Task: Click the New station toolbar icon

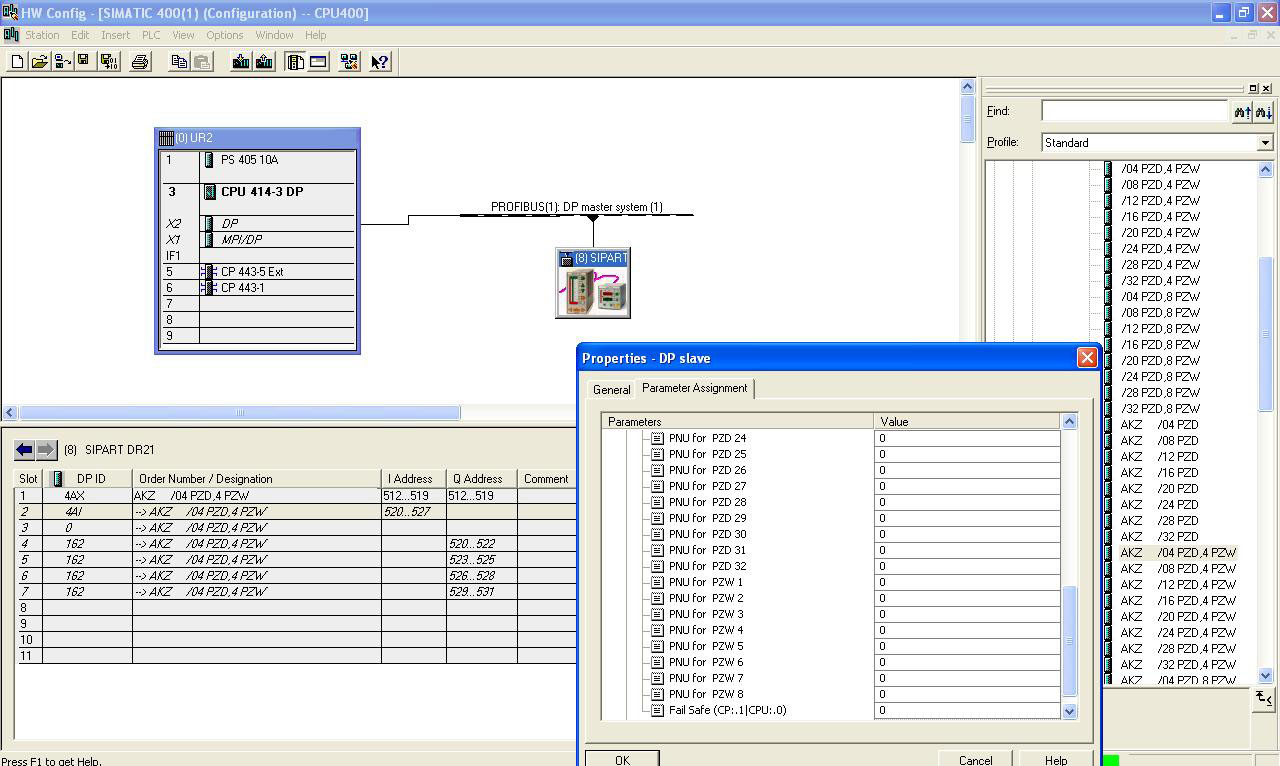Action: click(x=17, y=62)
